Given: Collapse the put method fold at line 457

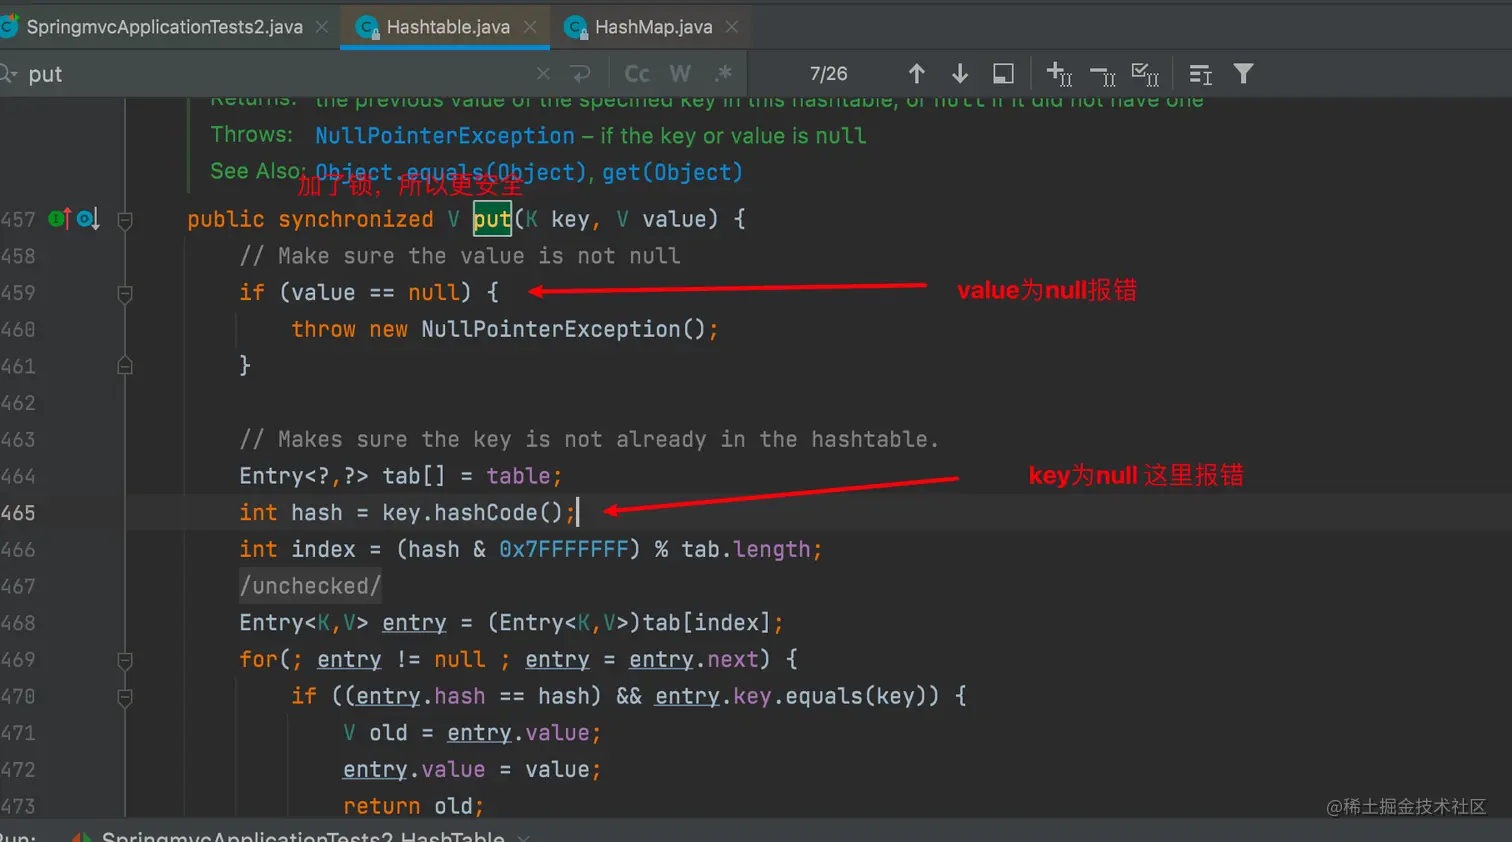Looking at the screenshot, I should [x=125, y=220].
